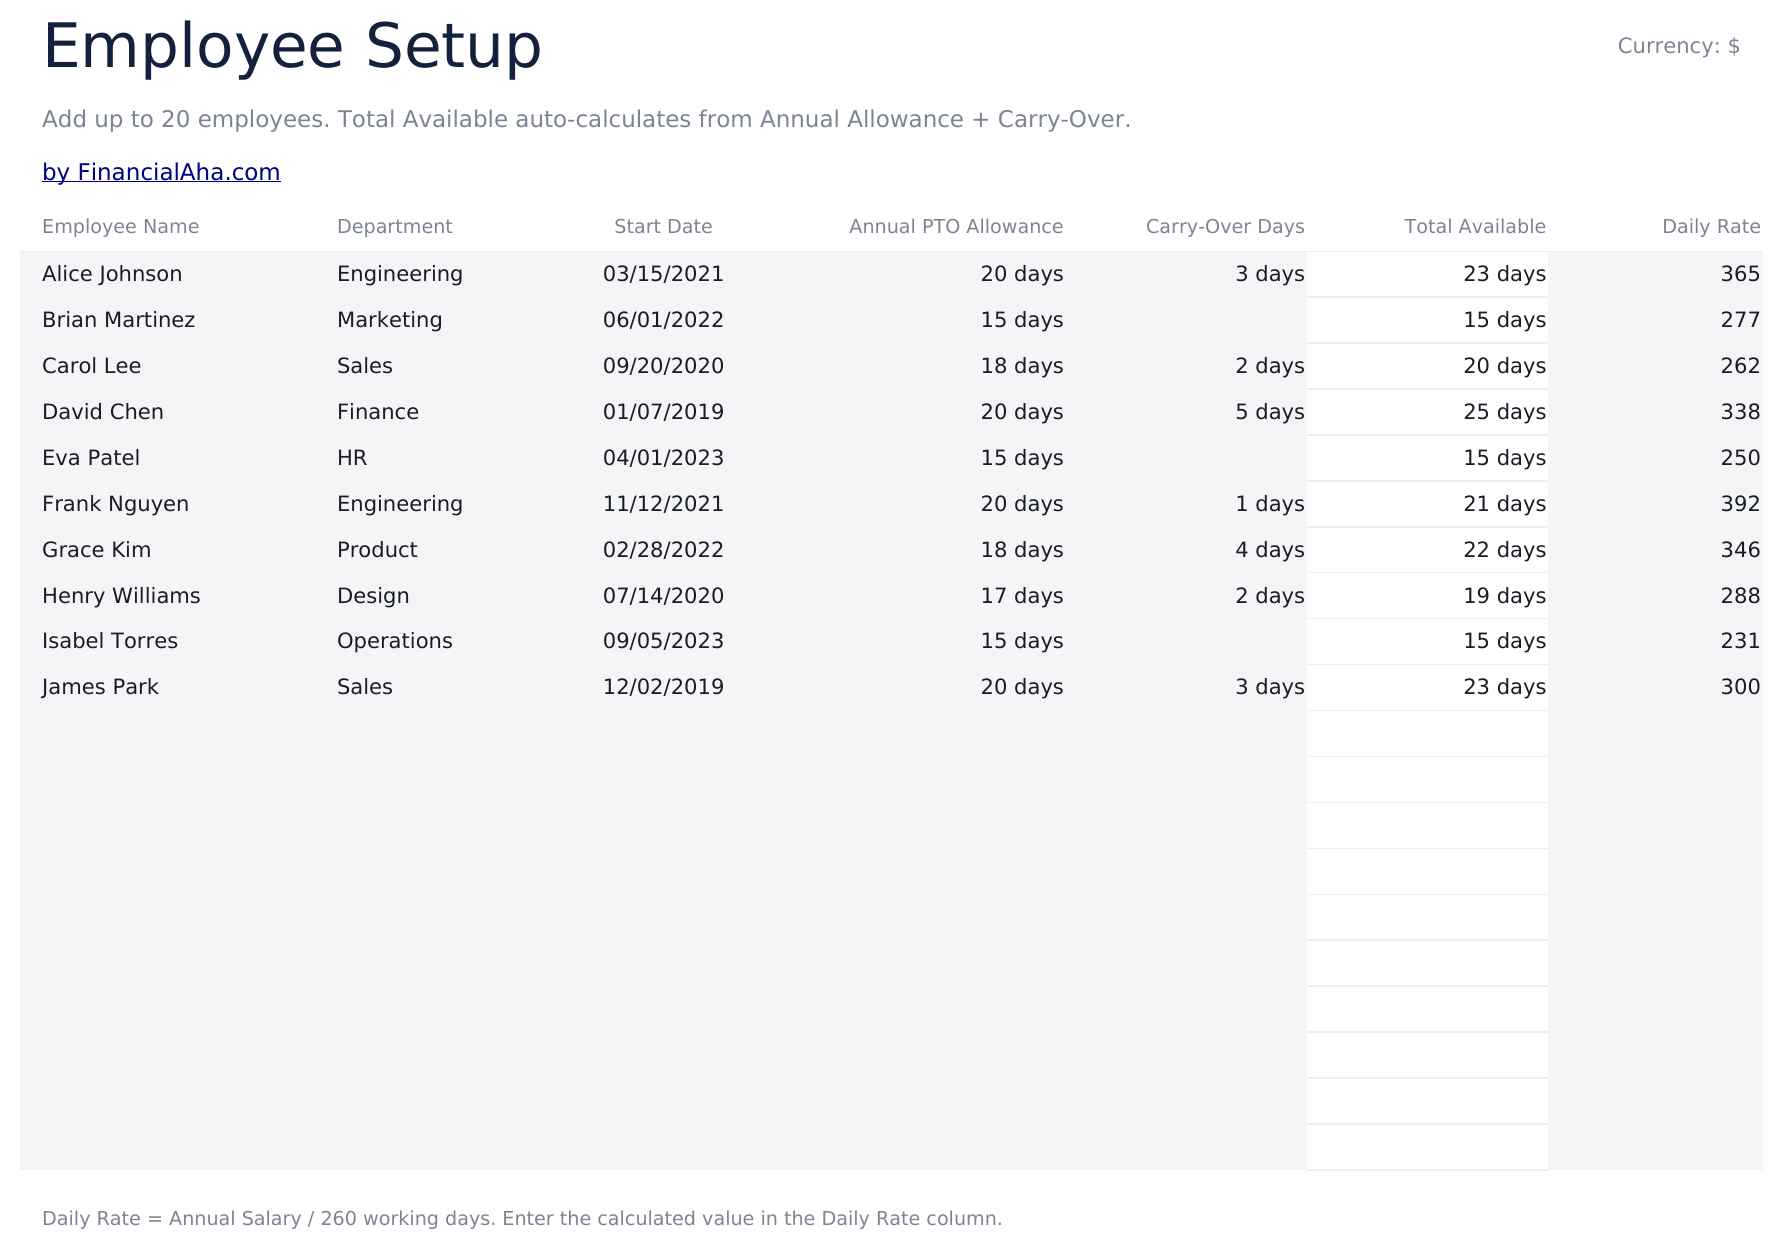This screenshot has height=1249, width=1783.
Task: Select daily rate 288
Action: click(x=1740, y=596)
